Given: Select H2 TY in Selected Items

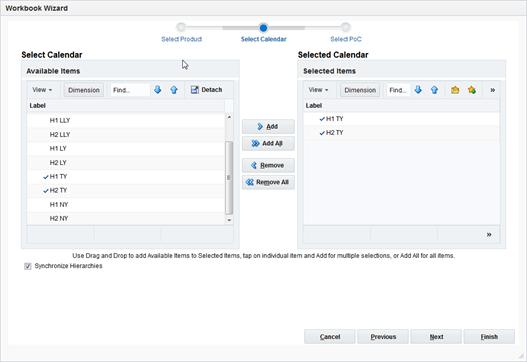Looking at the screenshot, I should [401, 132].
